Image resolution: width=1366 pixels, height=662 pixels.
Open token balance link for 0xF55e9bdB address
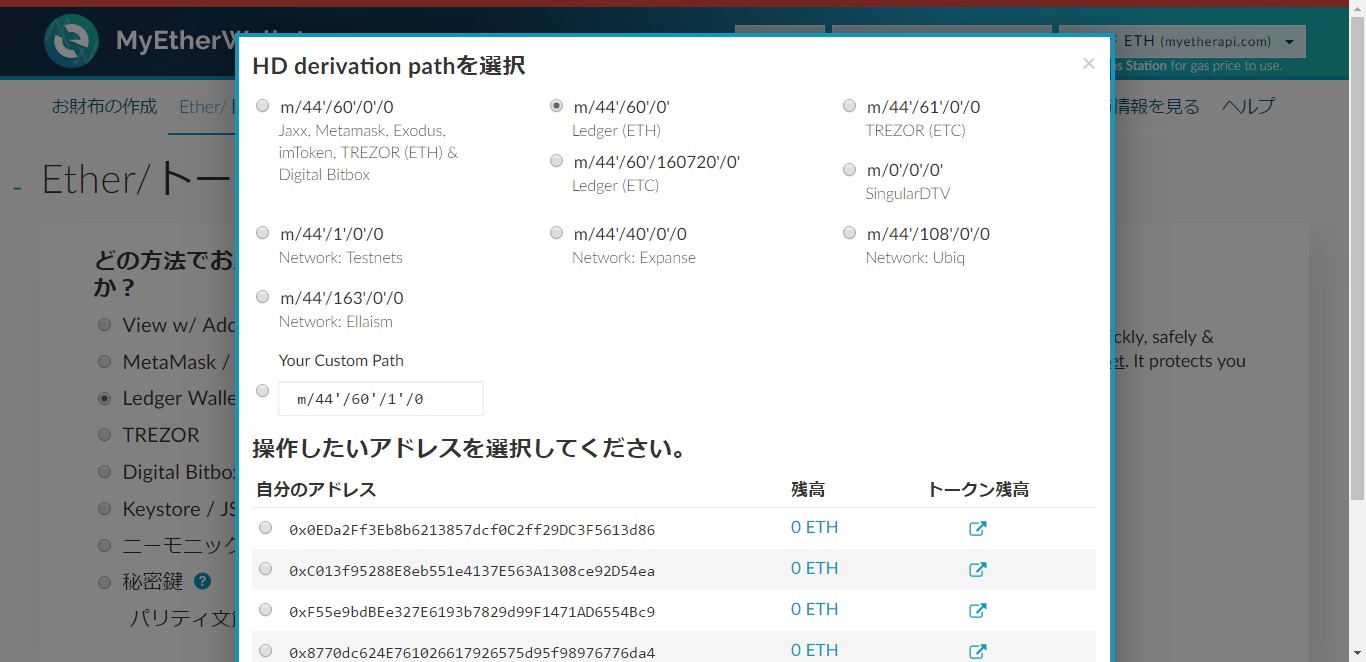tap(978, 611)
